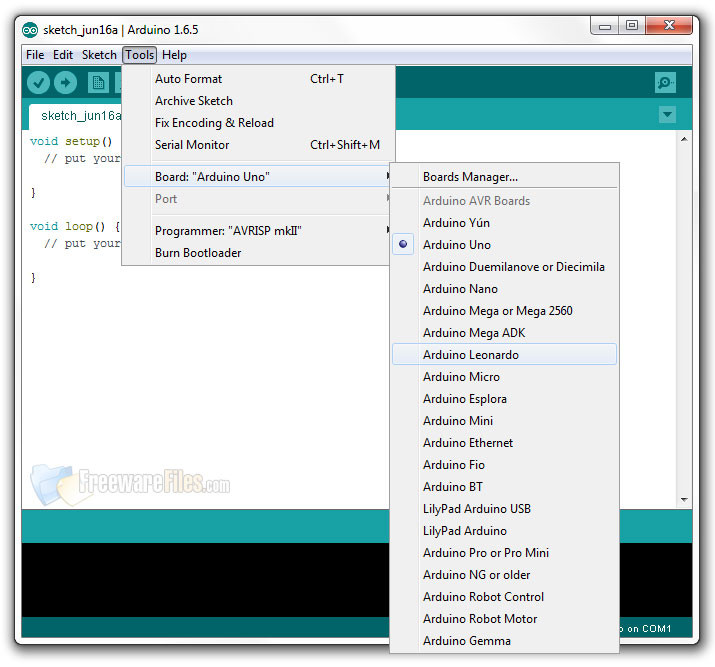Image resolution: width=715 pixels, height=667 pixels.
Task: Minimize the Arduino window
Action: click(605, 26)
